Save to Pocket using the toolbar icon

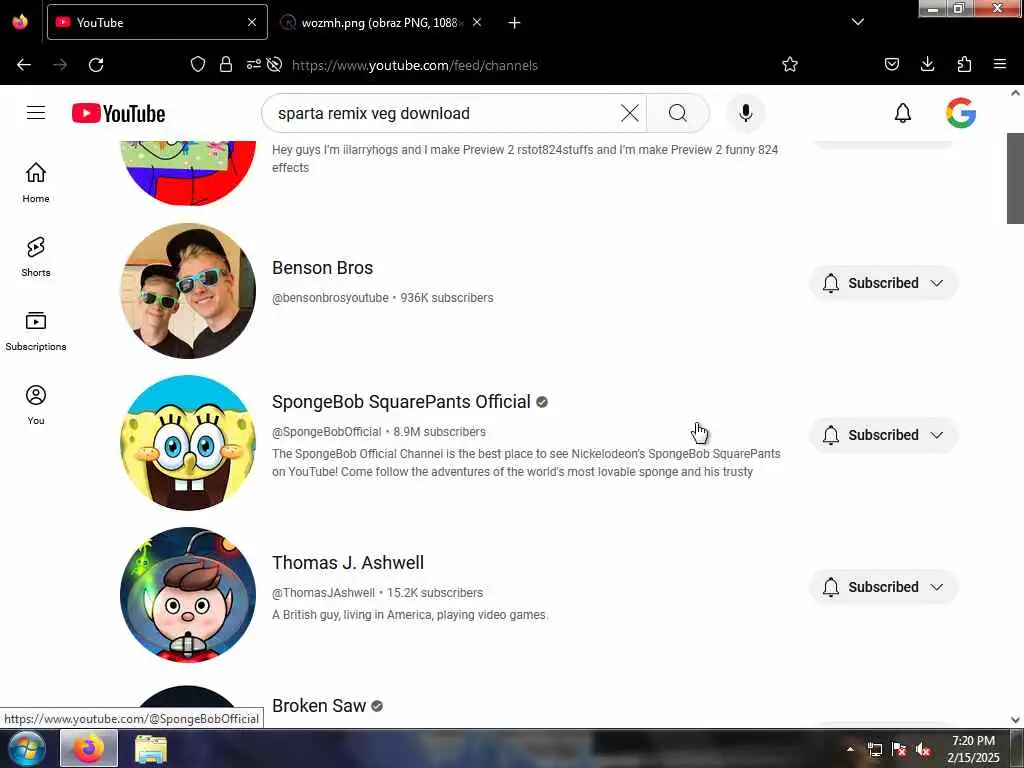point(892,64)
